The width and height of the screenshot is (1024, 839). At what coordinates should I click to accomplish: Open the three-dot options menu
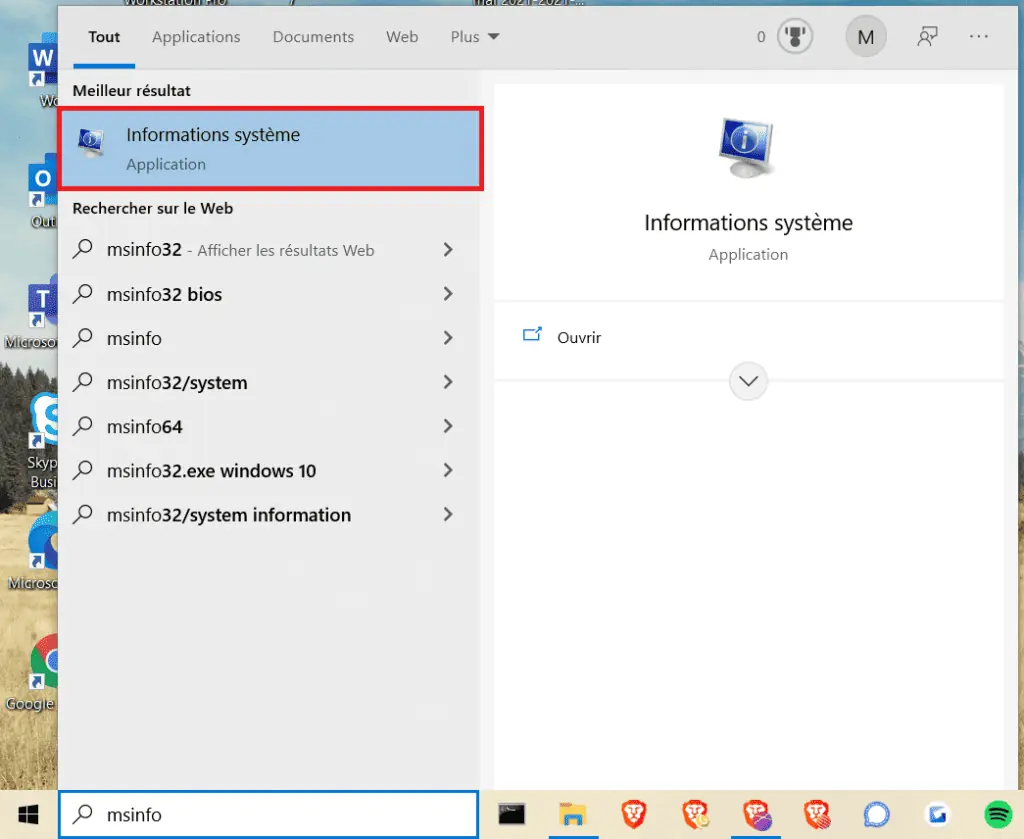(979, 37)
